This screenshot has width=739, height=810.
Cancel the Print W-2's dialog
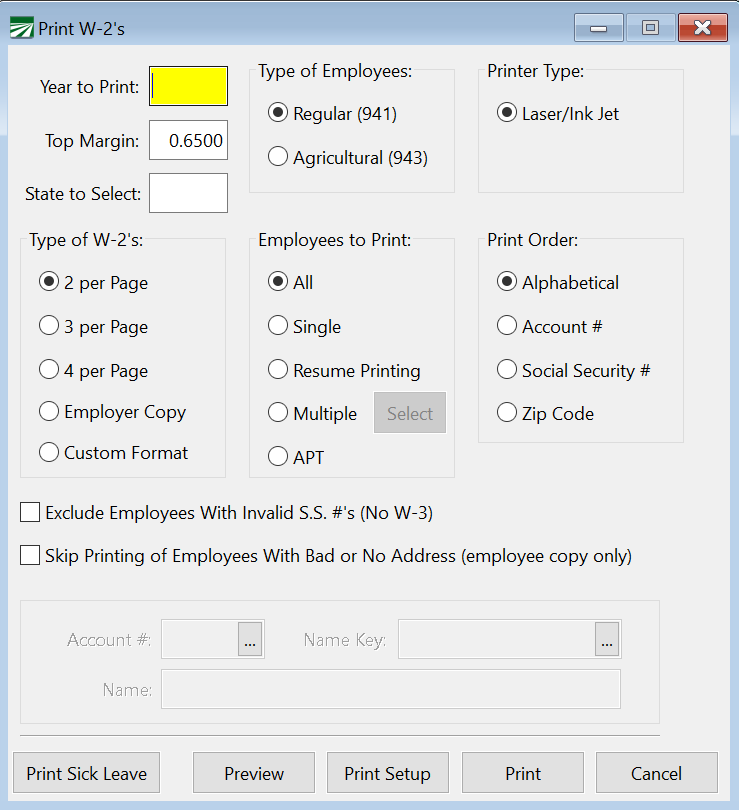coord(656,773)
